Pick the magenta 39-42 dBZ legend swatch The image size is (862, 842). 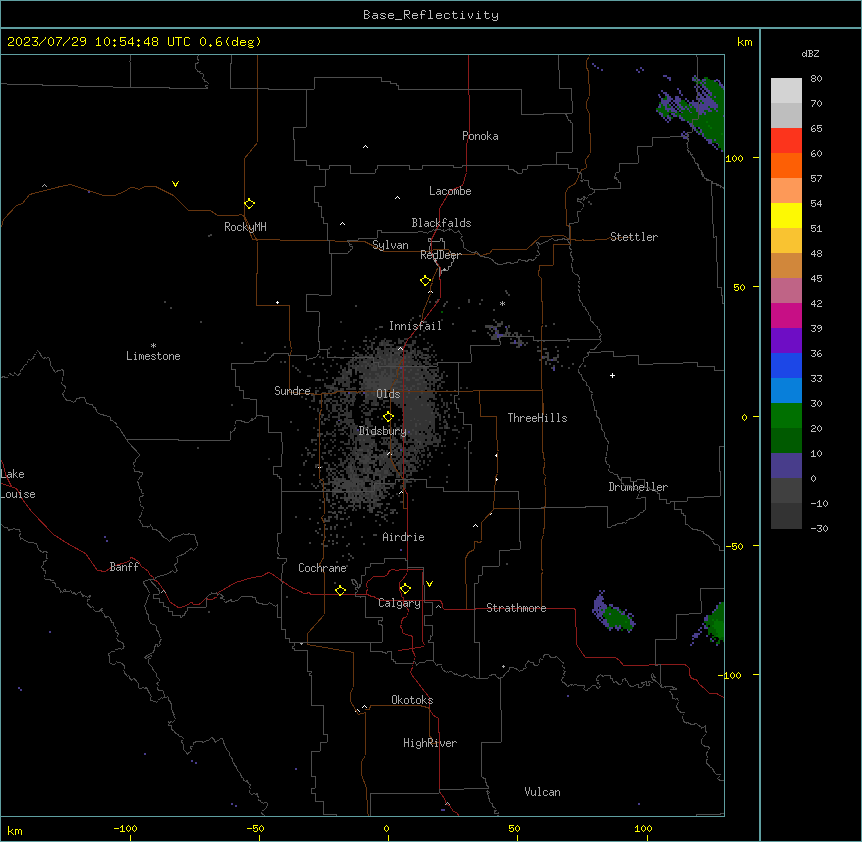coord(786,315)
